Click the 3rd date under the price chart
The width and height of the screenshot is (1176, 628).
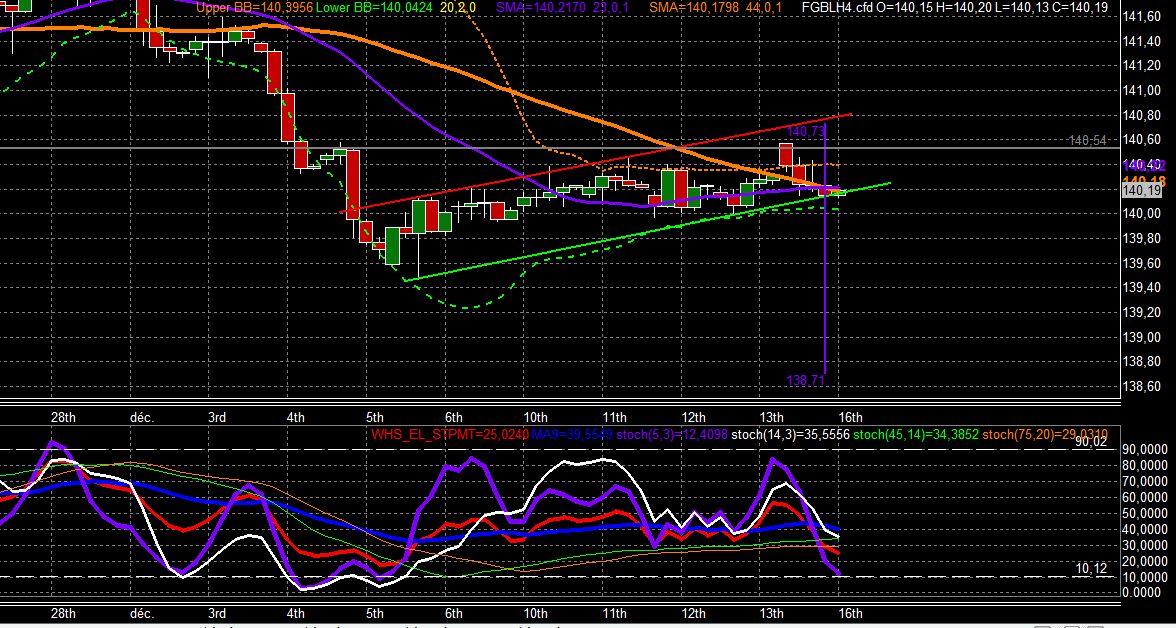tap(217, 418)
